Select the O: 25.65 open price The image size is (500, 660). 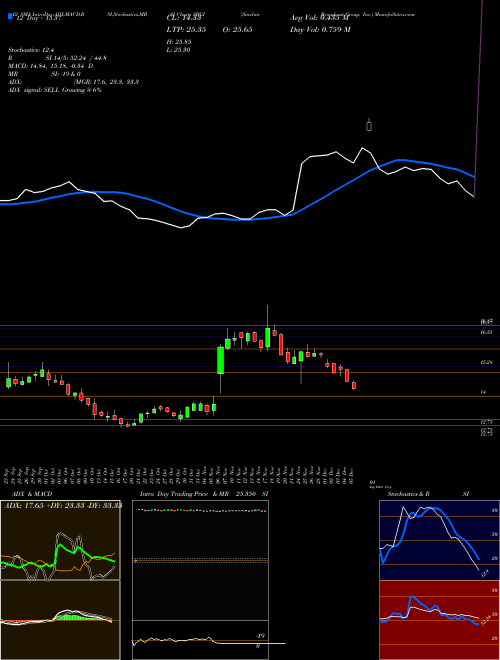click(x=236, y=29)
